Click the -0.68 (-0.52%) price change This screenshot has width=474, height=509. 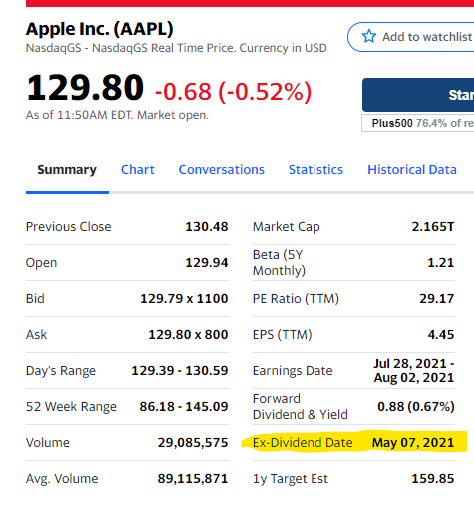233,92
